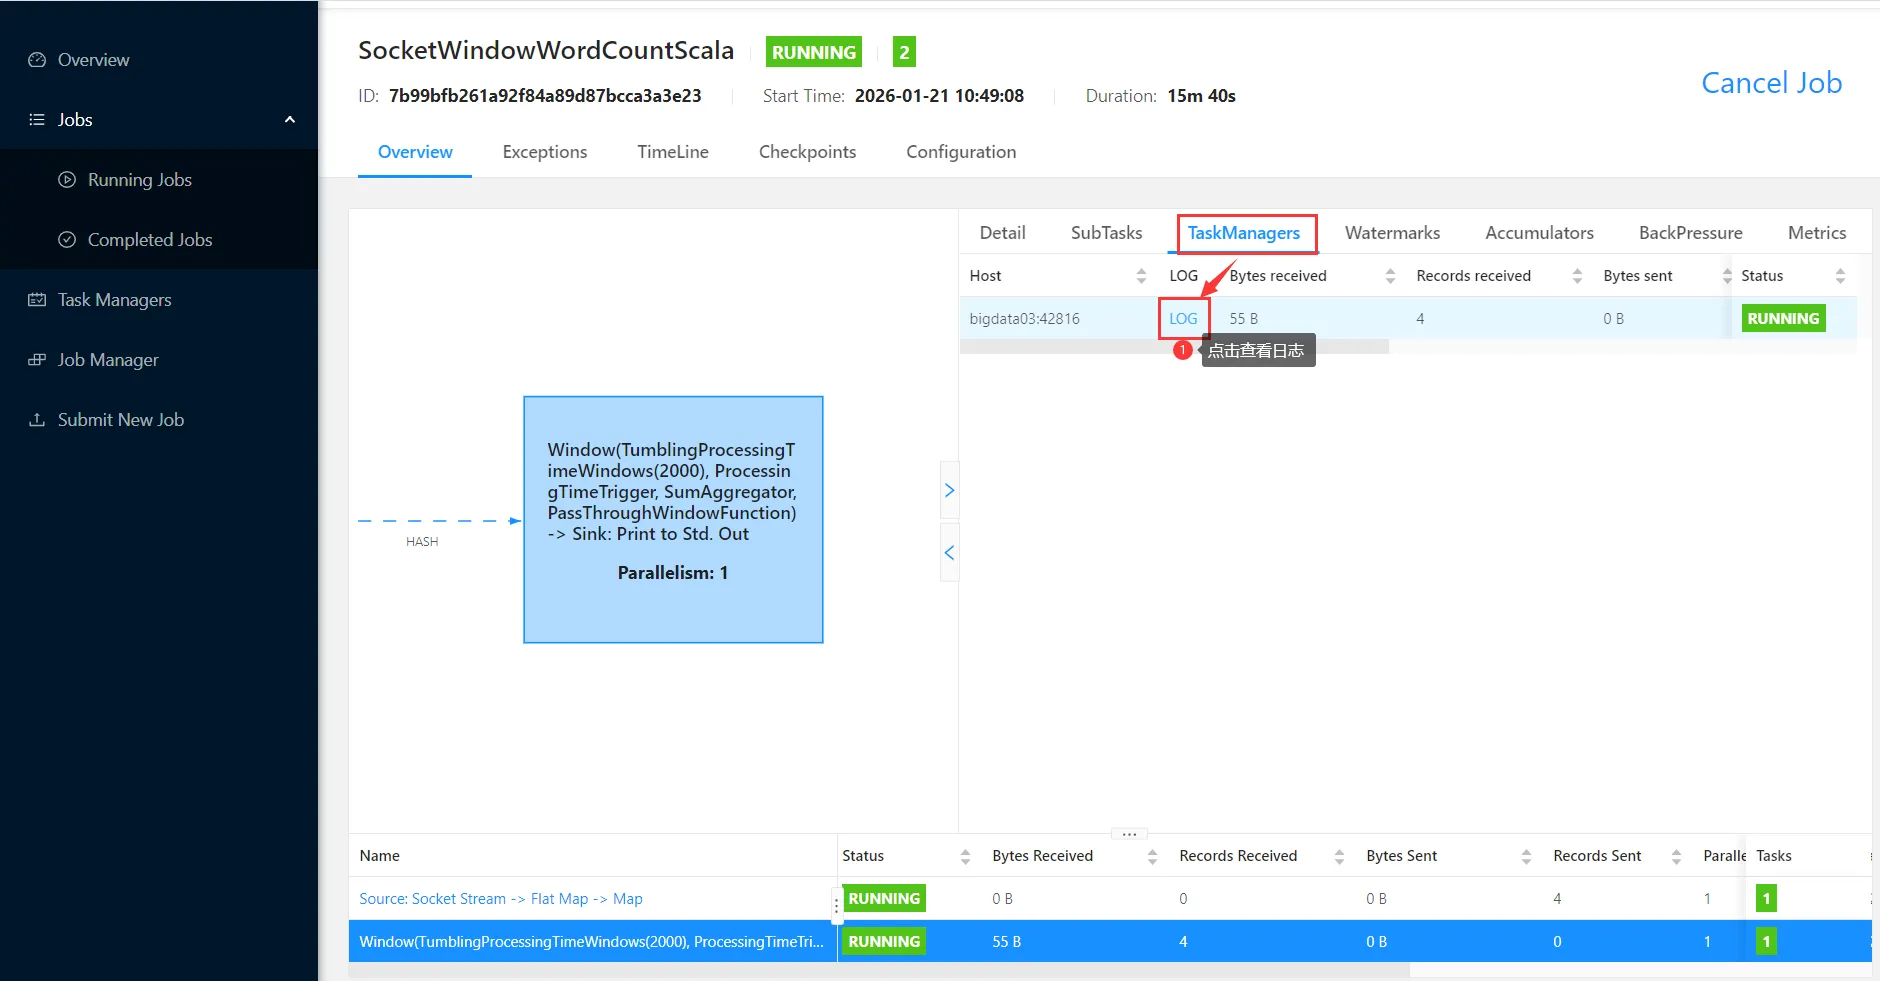Sort TaskManagers table by Records received
The height and width of the screenshot is (981, 1880).
[1577, 276]
